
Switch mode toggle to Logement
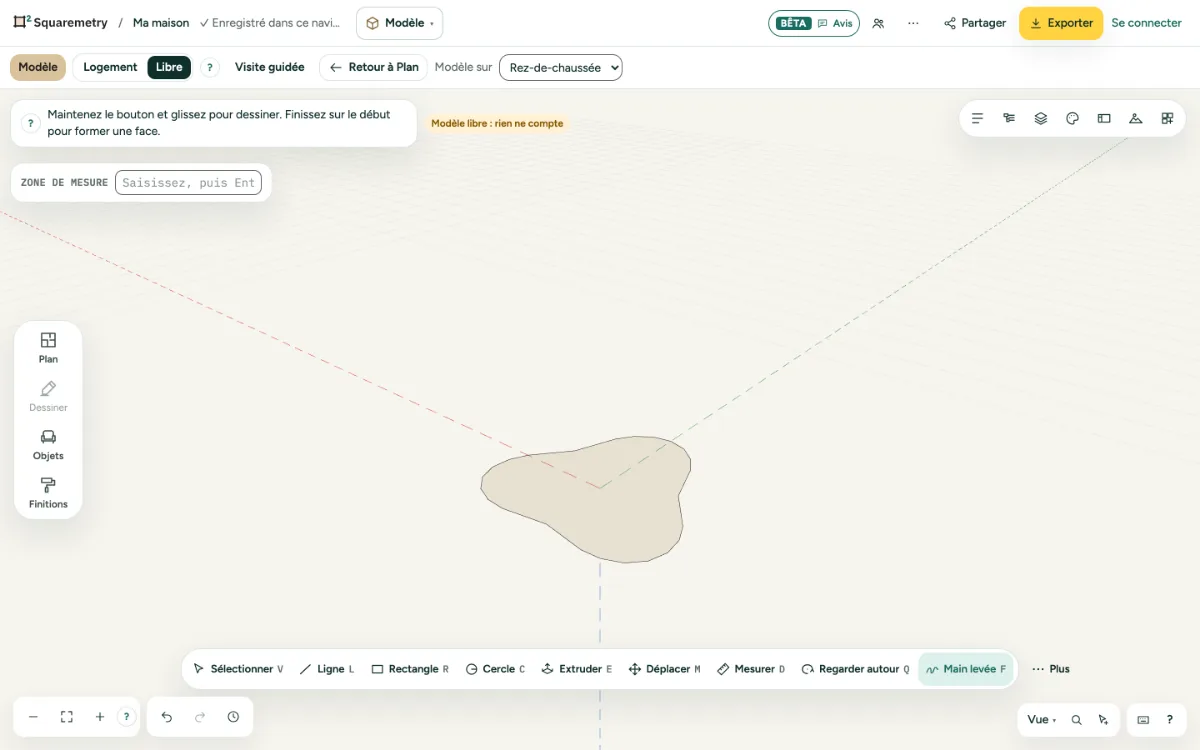coord(110,67)
